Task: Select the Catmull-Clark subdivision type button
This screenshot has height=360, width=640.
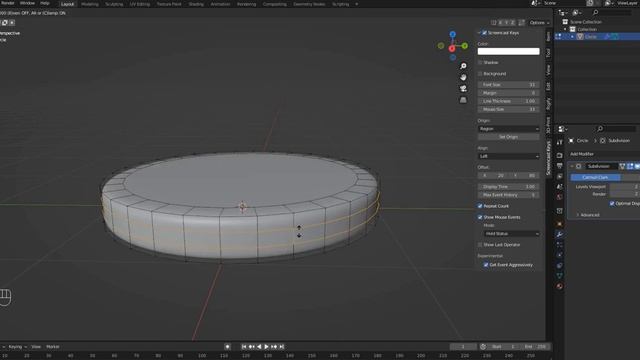Action: 595,178
